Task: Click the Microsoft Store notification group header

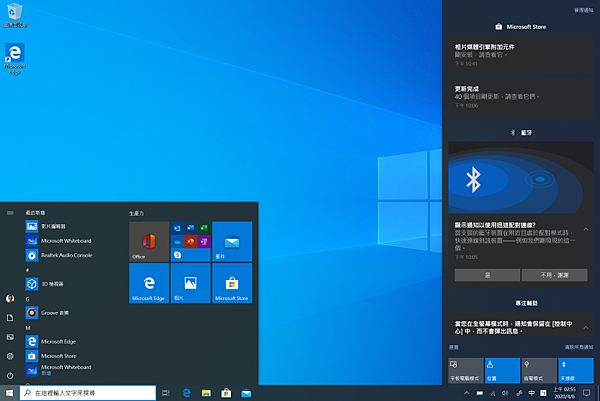Action: pyautogui.click(x=520, y=27)
